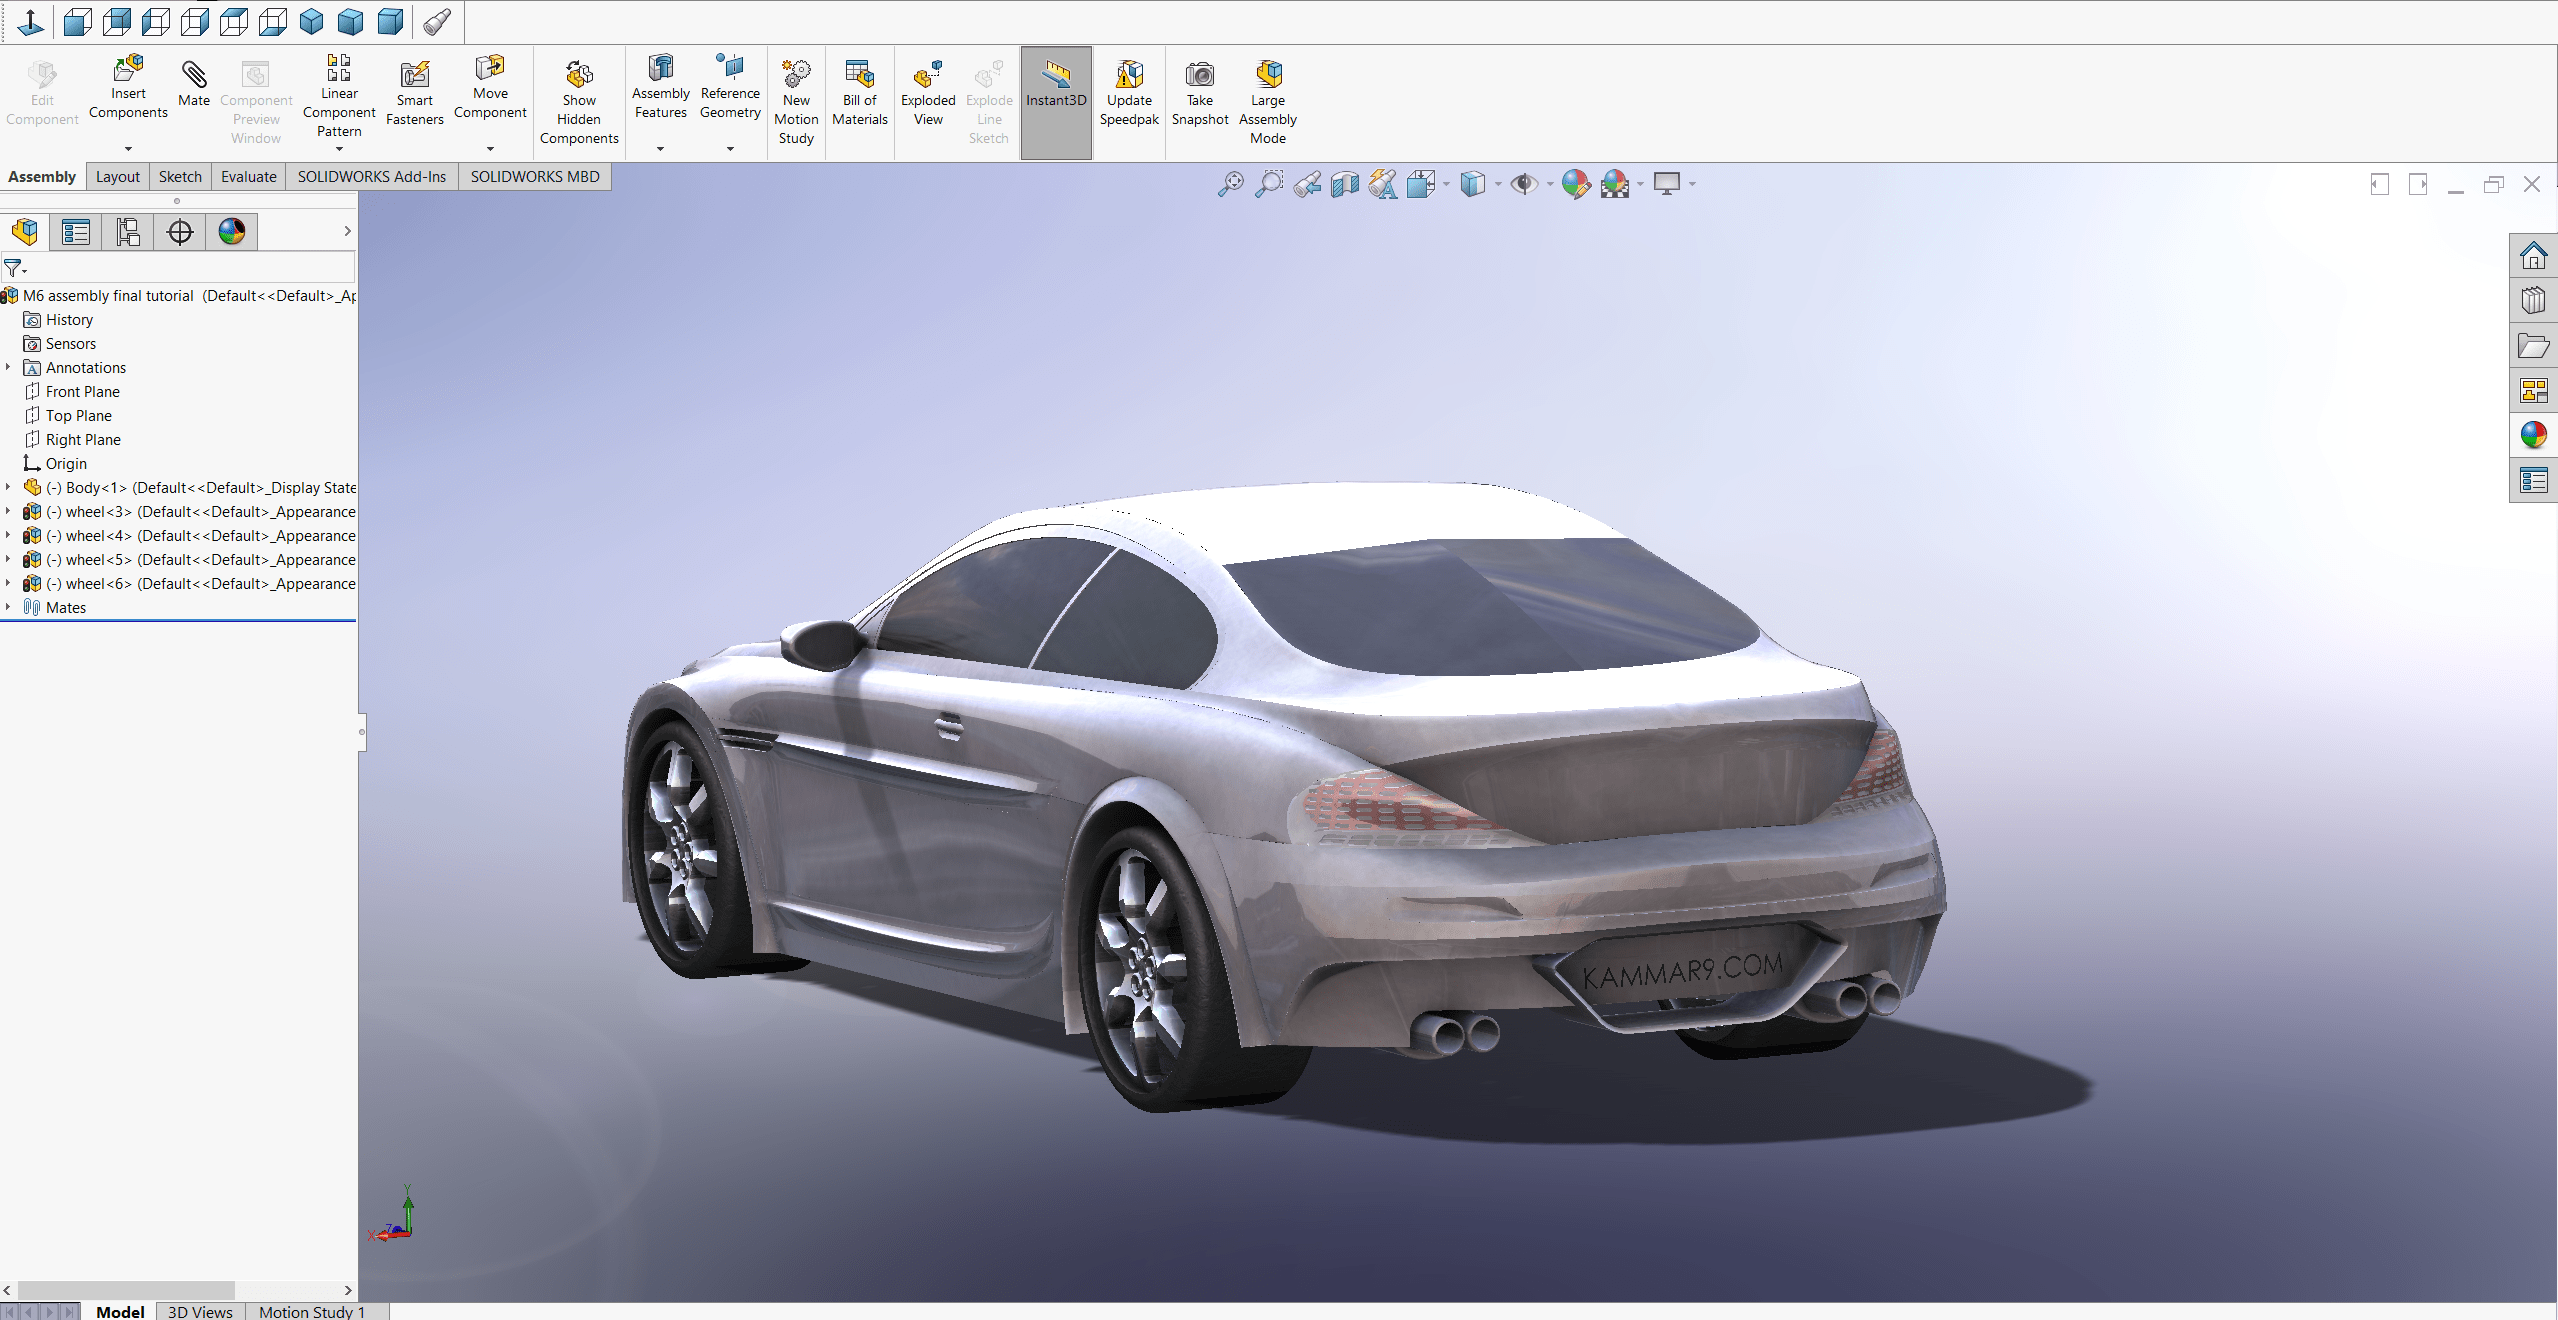Start a New Motion Study
Image resolution: width=2558 pixels, height=1320 pixels.
[796, 103]
